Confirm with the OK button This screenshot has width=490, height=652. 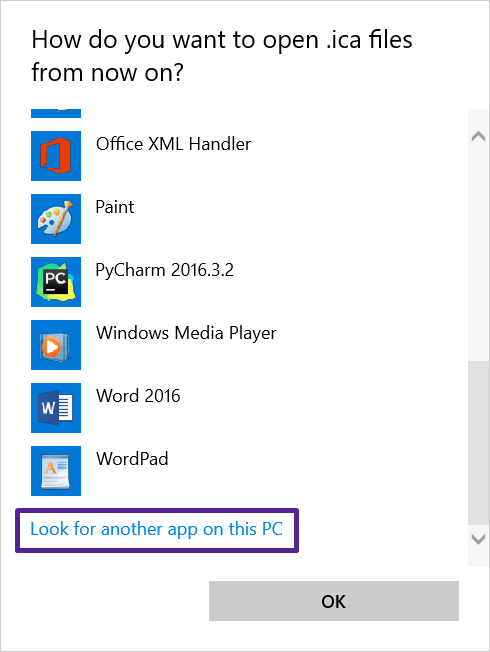point(334,601)
